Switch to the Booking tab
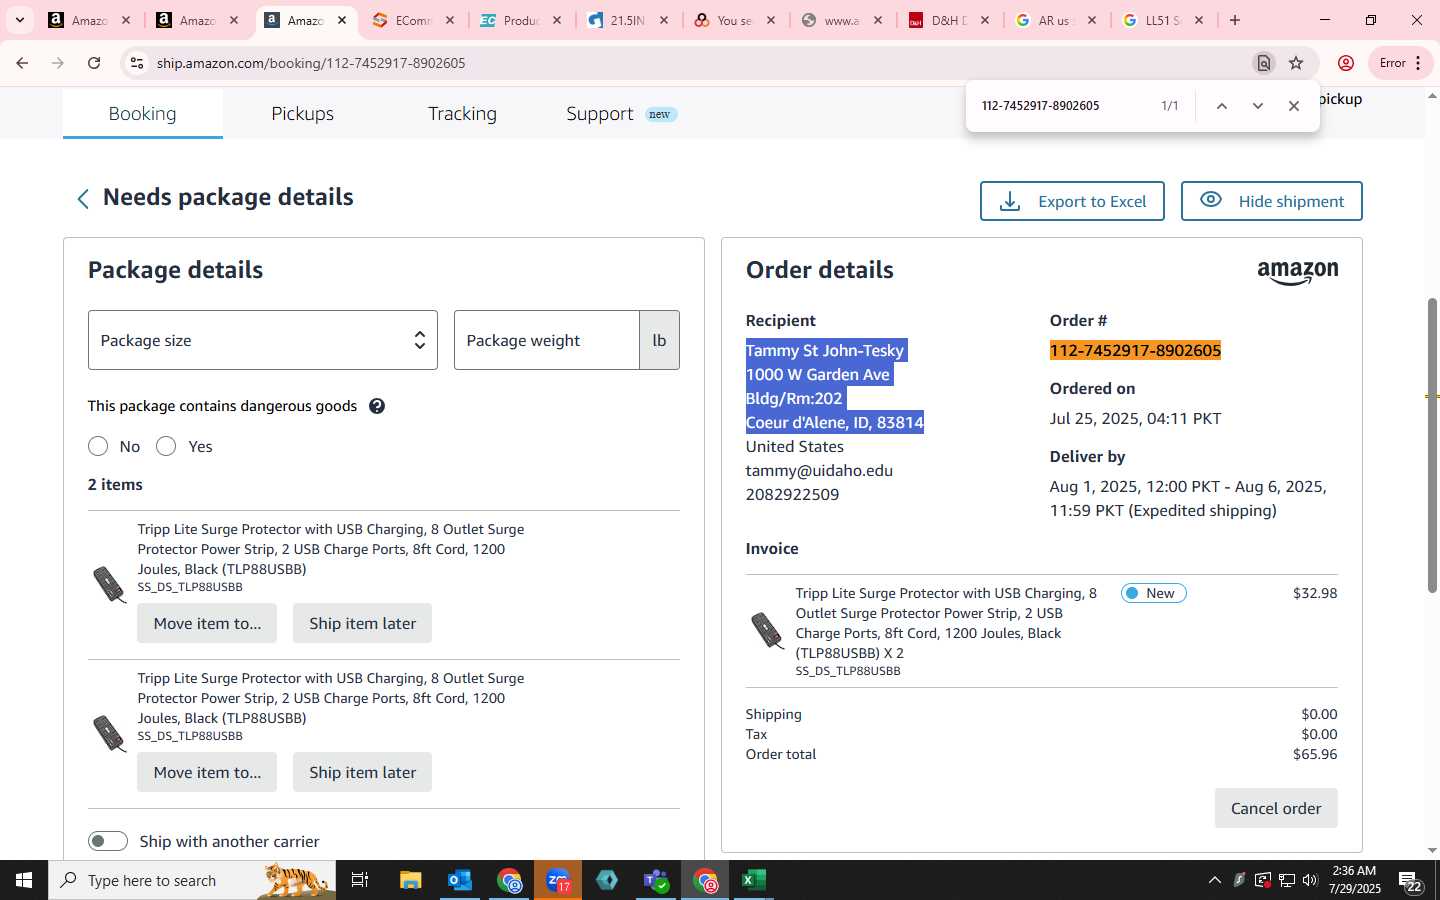Screen dimensions: 1440x900 click(142, 113)
